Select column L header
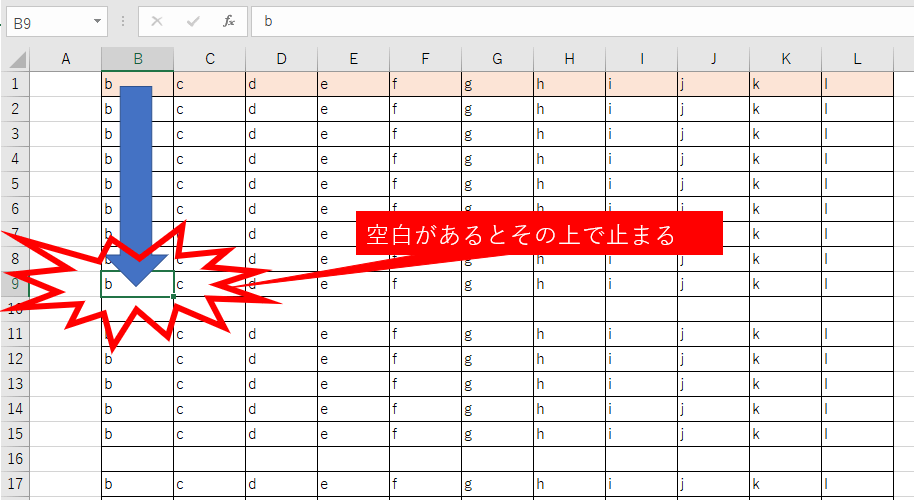The image size is (915, 500). tap(857, 59)
